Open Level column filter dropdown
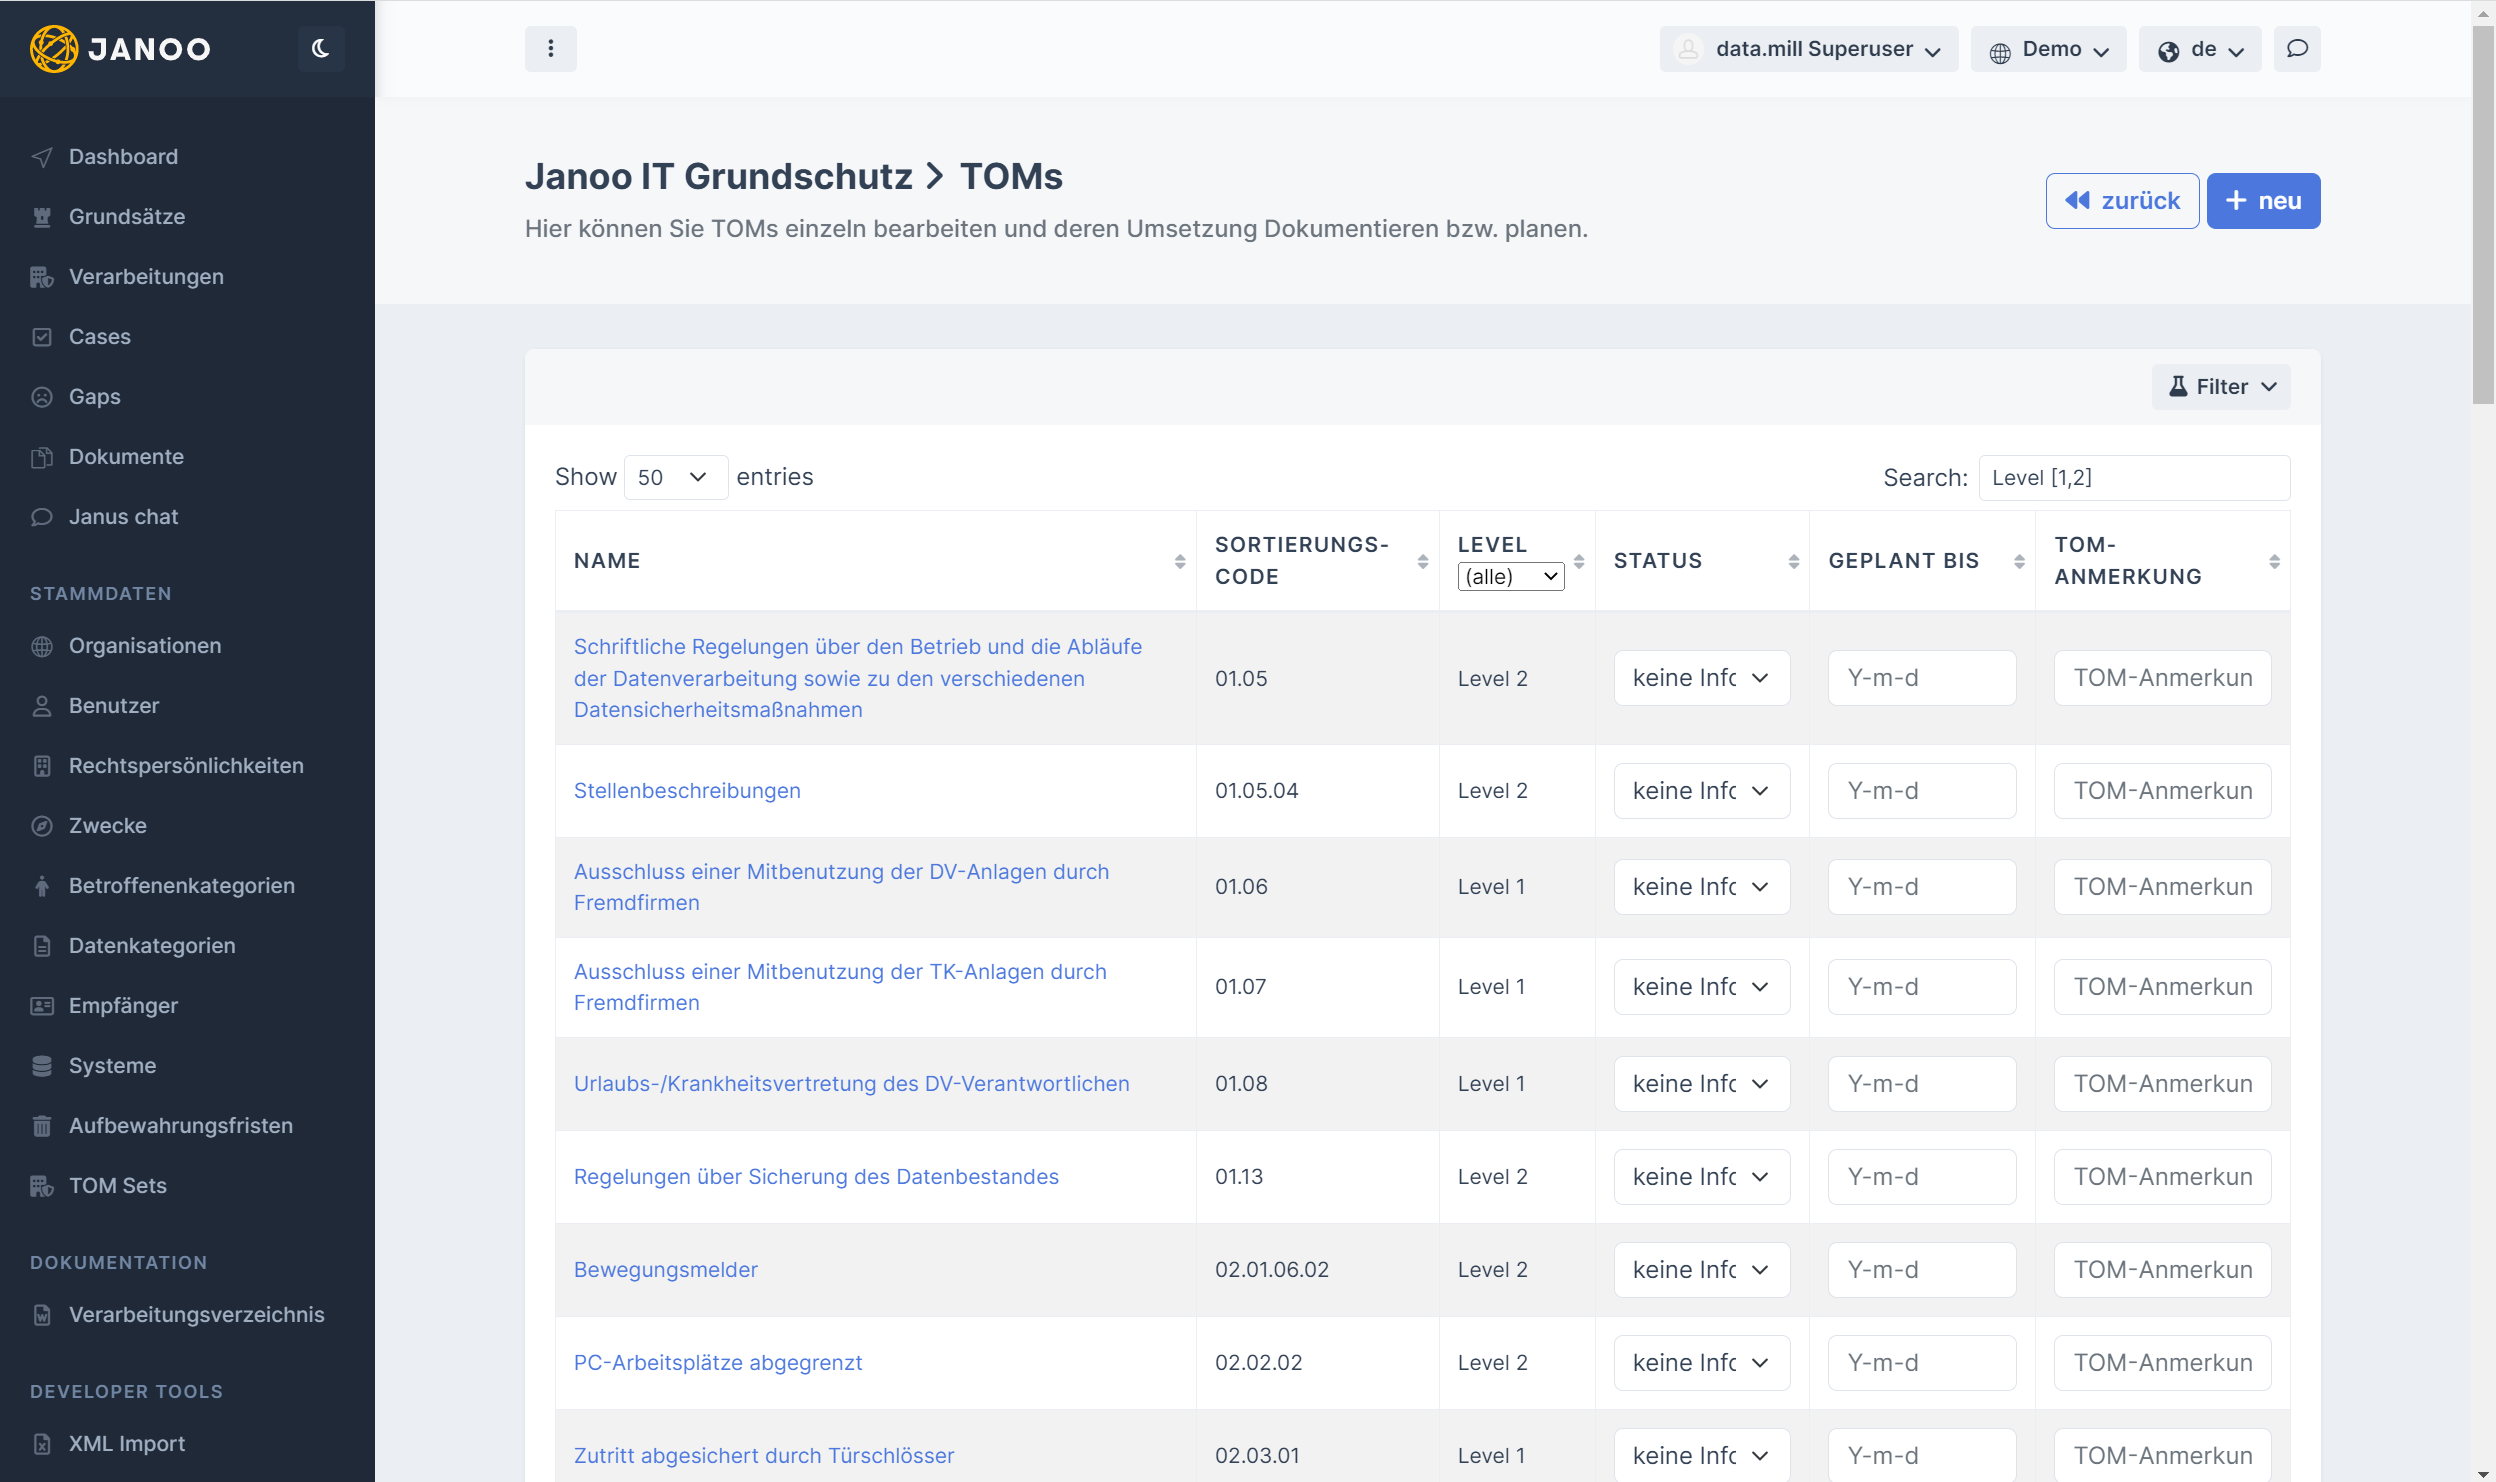The height and width of the screenshot is (1482, 2496). tap(1510, 577)
